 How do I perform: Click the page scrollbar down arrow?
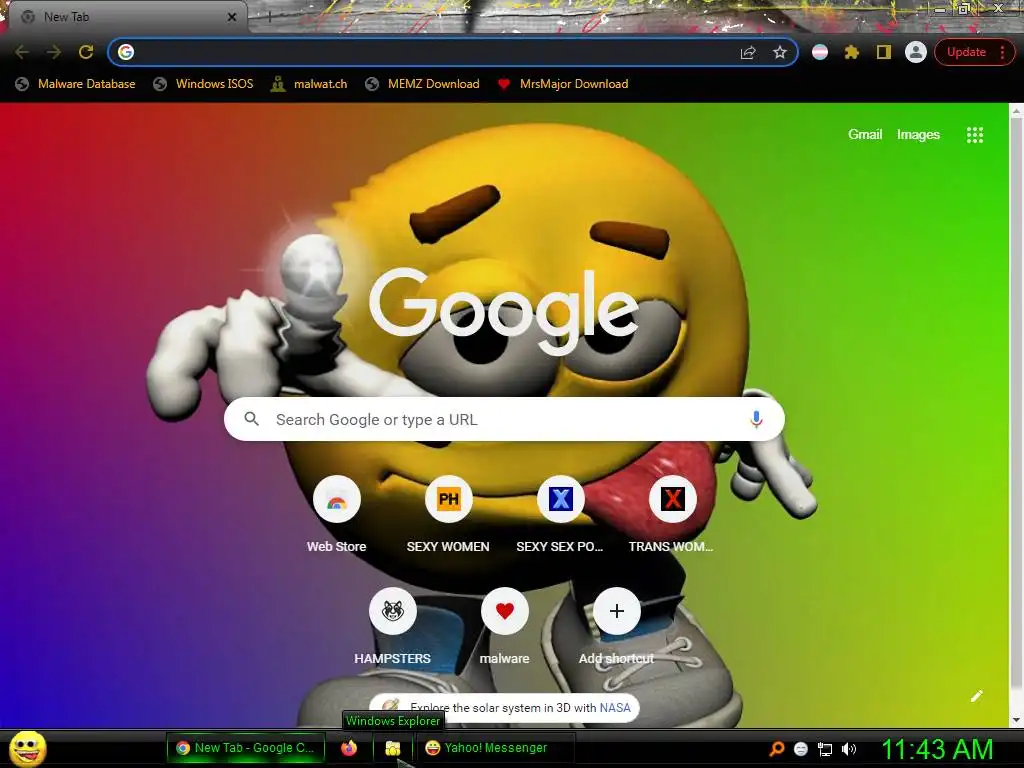pos(1016,720)
